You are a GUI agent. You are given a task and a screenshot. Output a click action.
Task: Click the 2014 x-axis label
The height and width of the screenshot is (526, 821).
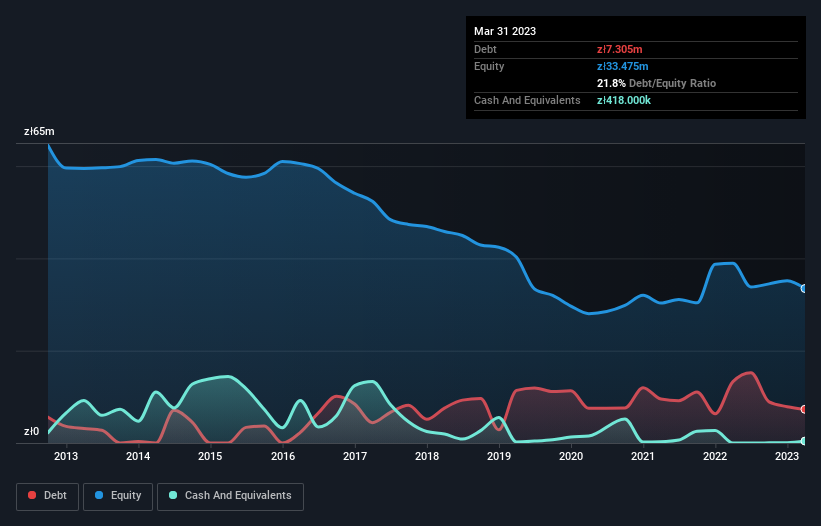(138, 456)
